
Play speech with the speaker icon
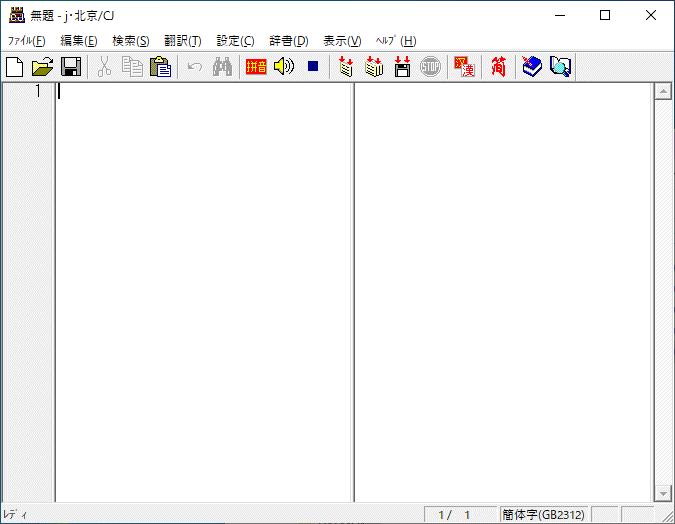pyautogui.click(x=284, y=67)
